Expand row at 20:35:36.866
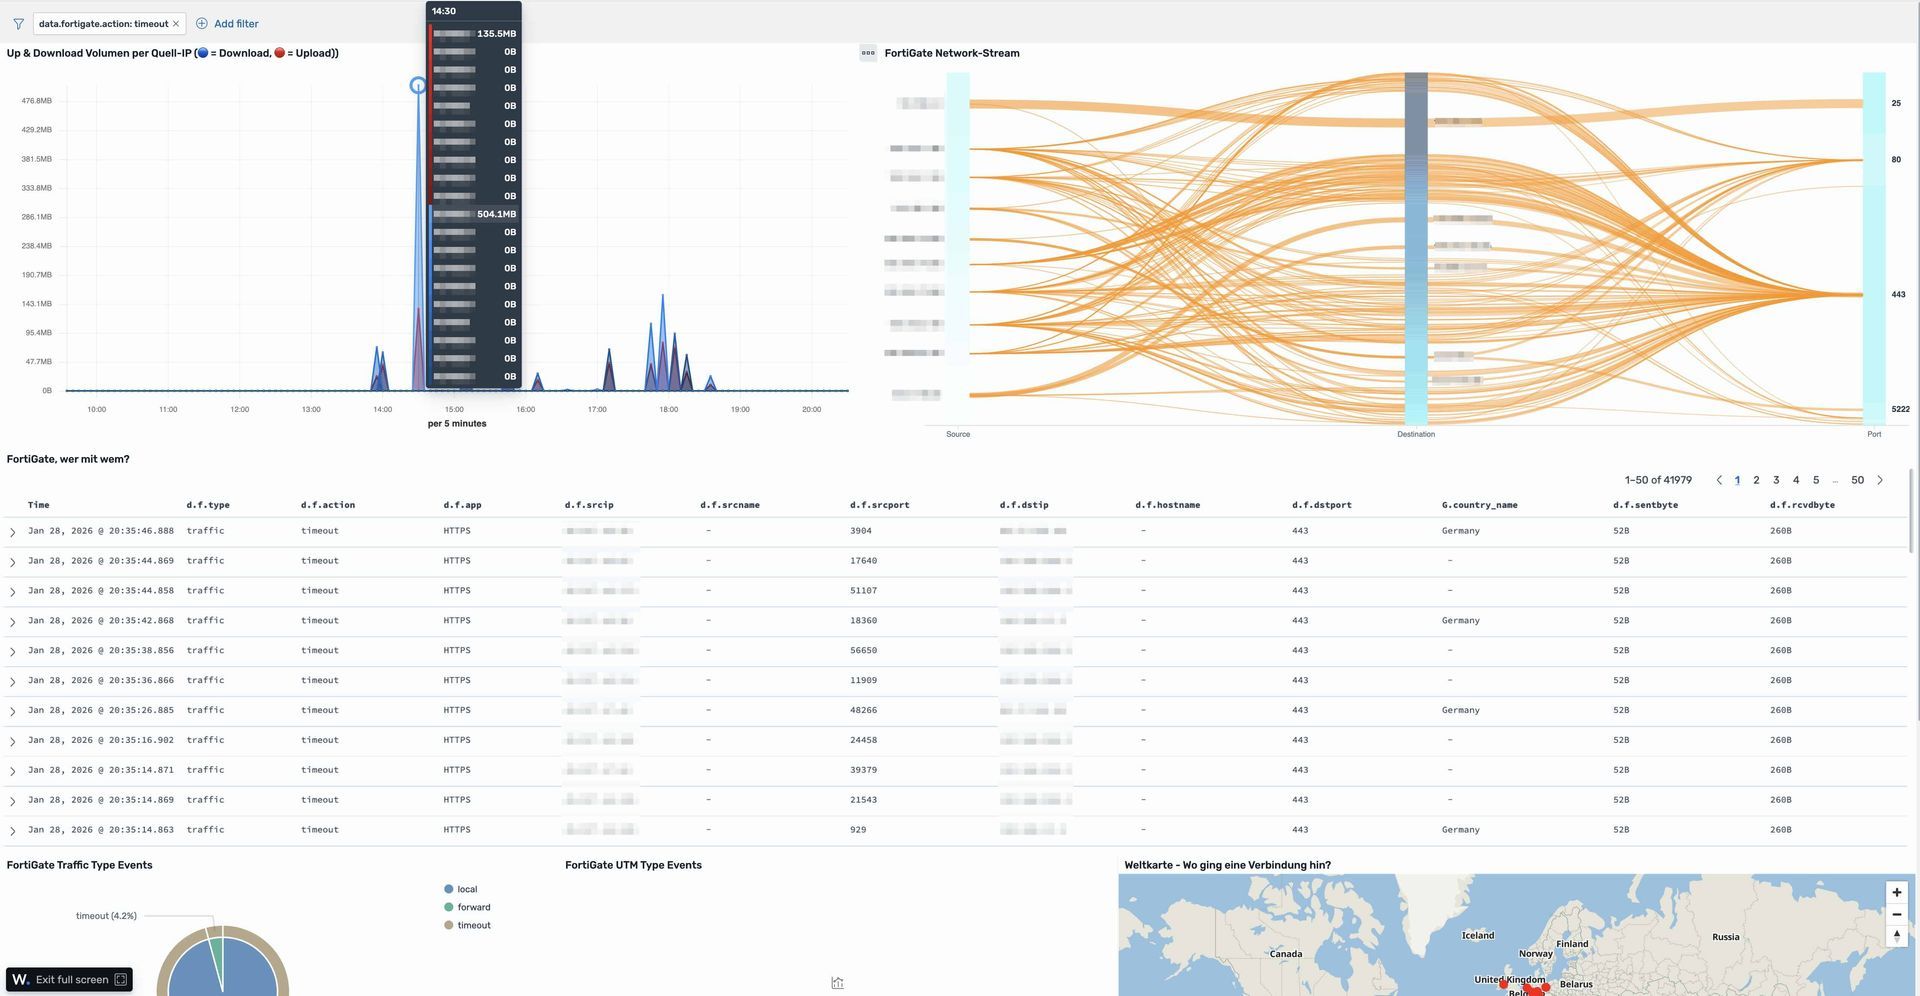This screenshot has height=996, width=1920. pyautogui.click(x=12, y=682)
